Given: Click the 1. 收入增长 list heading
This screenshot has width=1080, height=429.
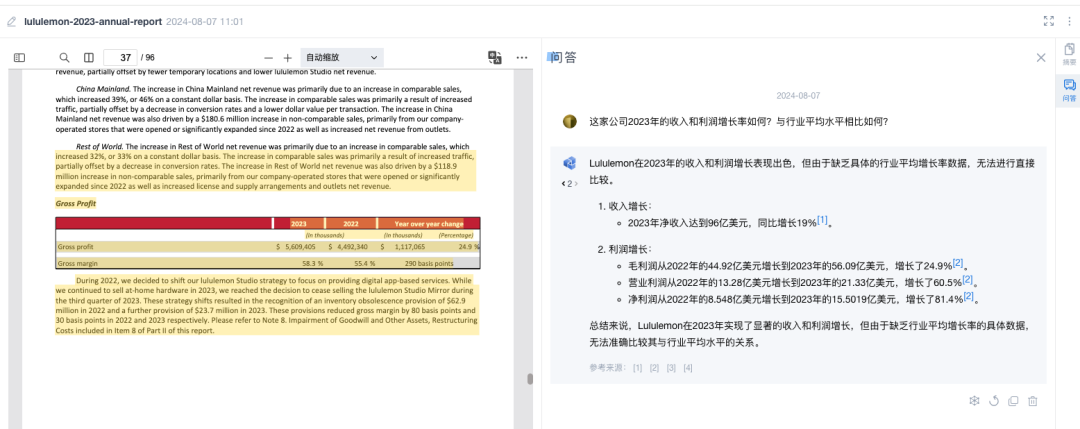Looking at the screenshot, I should point(623,205).
